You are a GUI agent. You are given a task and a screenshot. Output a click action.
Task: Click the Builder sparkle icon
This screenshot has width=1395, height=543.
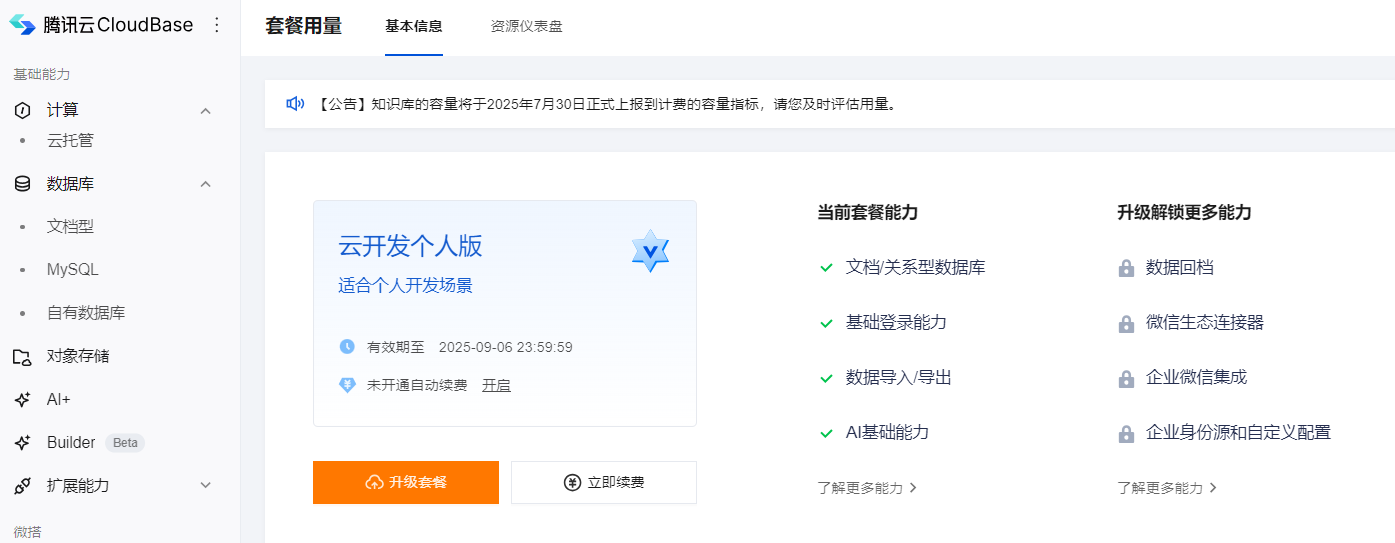click(x=22, y=442)
